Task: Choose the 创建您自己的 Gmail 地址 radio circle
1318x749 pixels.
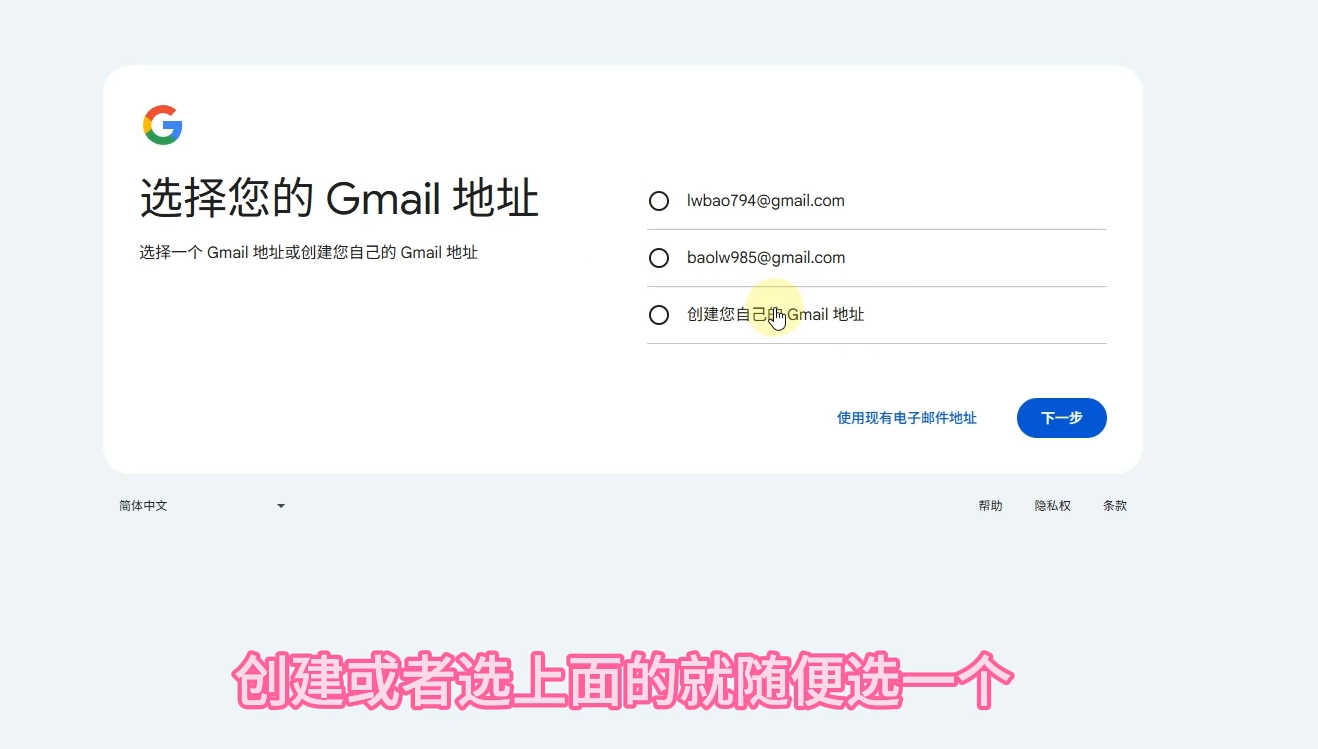Action: pos(659,315)
